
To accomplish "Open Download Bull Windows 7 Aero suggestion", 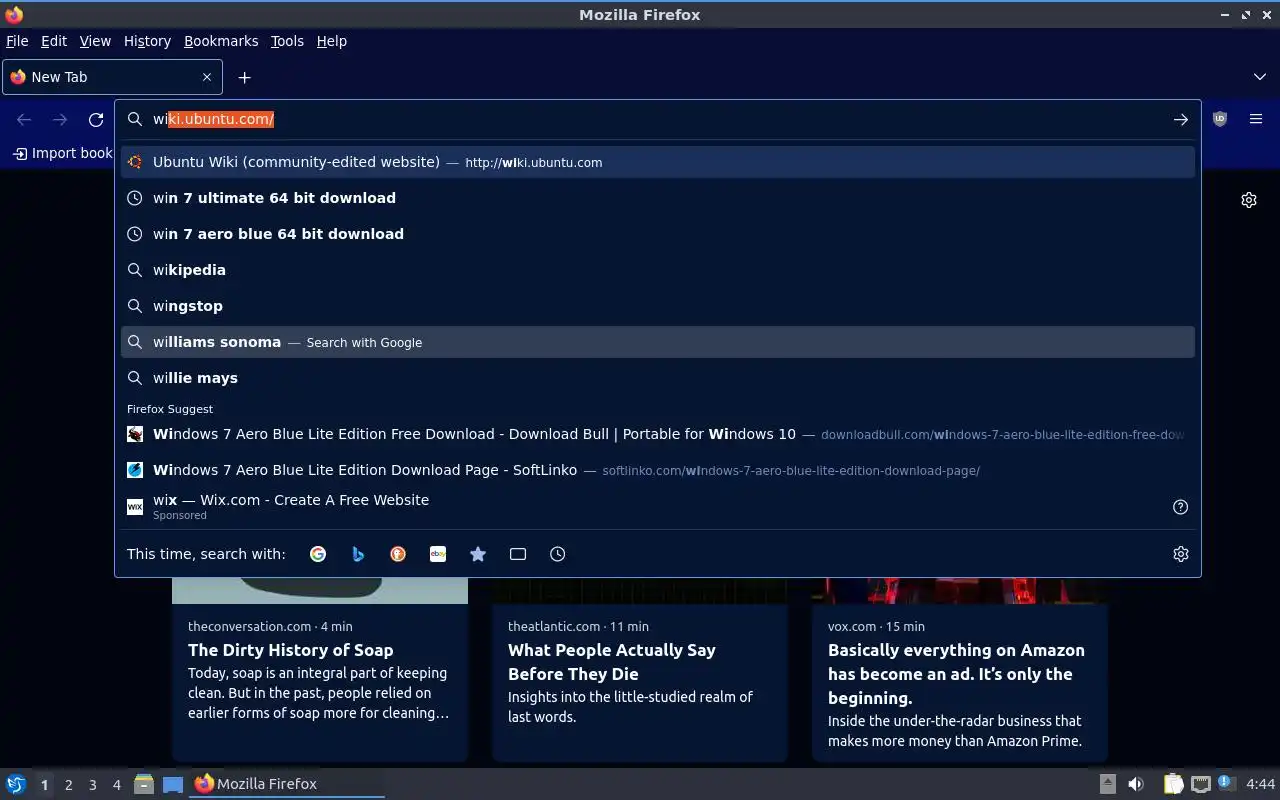I will pyautogui.click(x=658, y=434).
